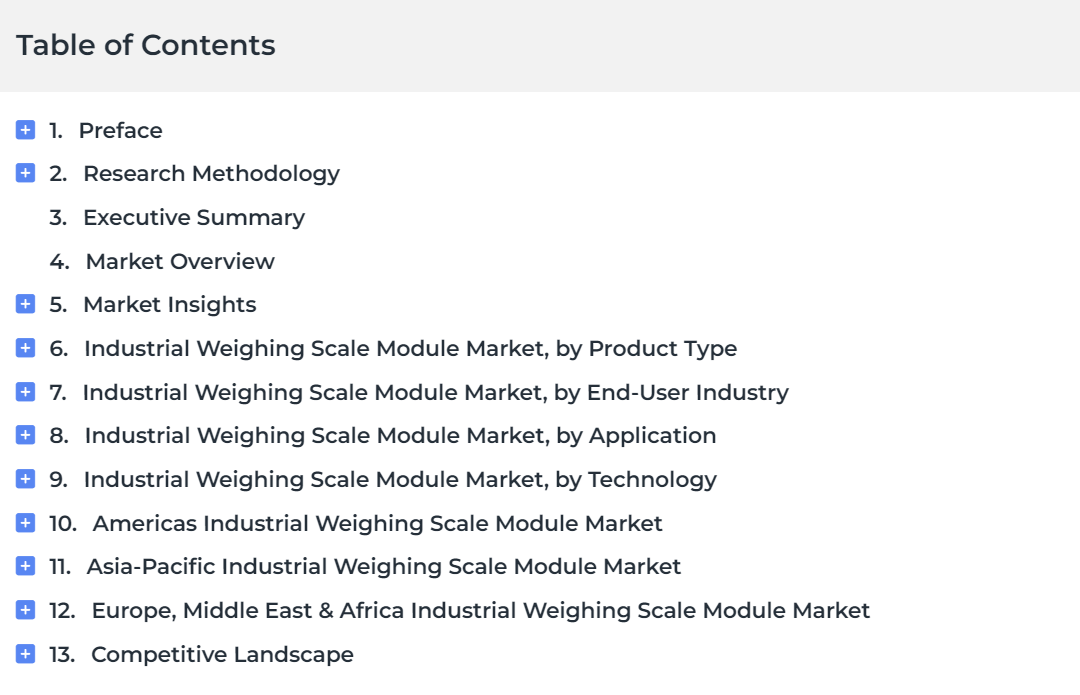Expand Competitive Landscape plus icon

pyautogui.click(x=25, y=654)
